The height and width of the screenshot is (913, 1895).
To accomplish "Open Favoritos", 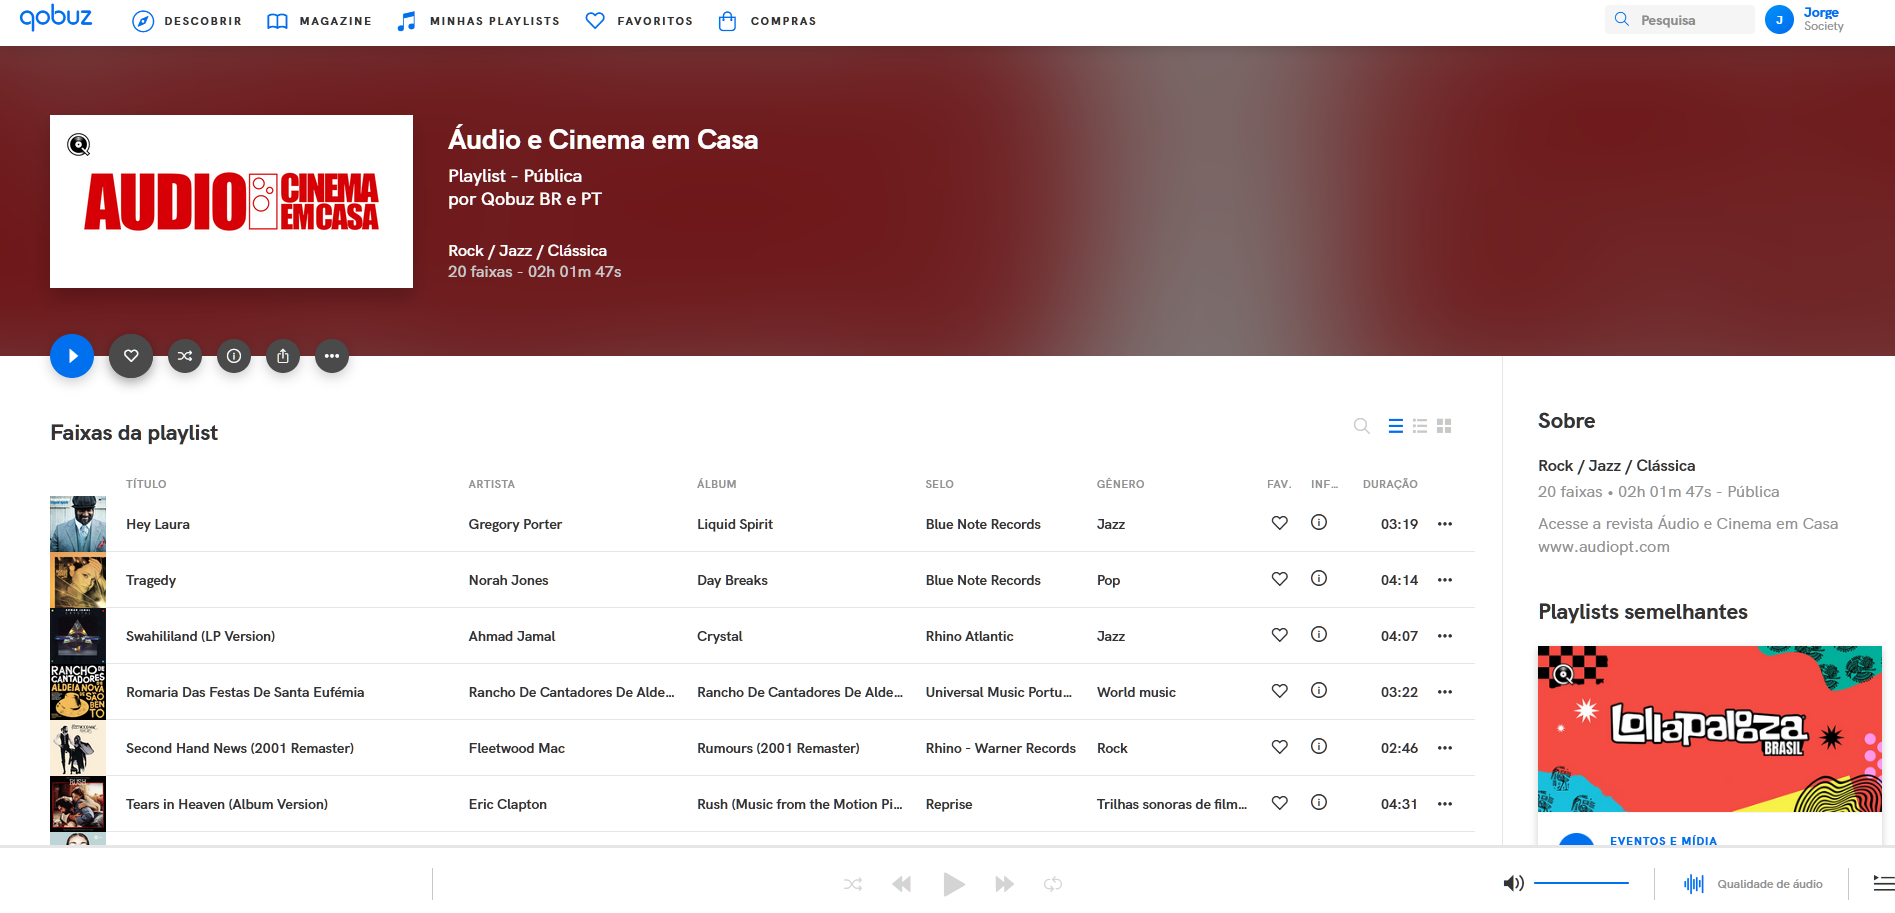I will 639,21.
